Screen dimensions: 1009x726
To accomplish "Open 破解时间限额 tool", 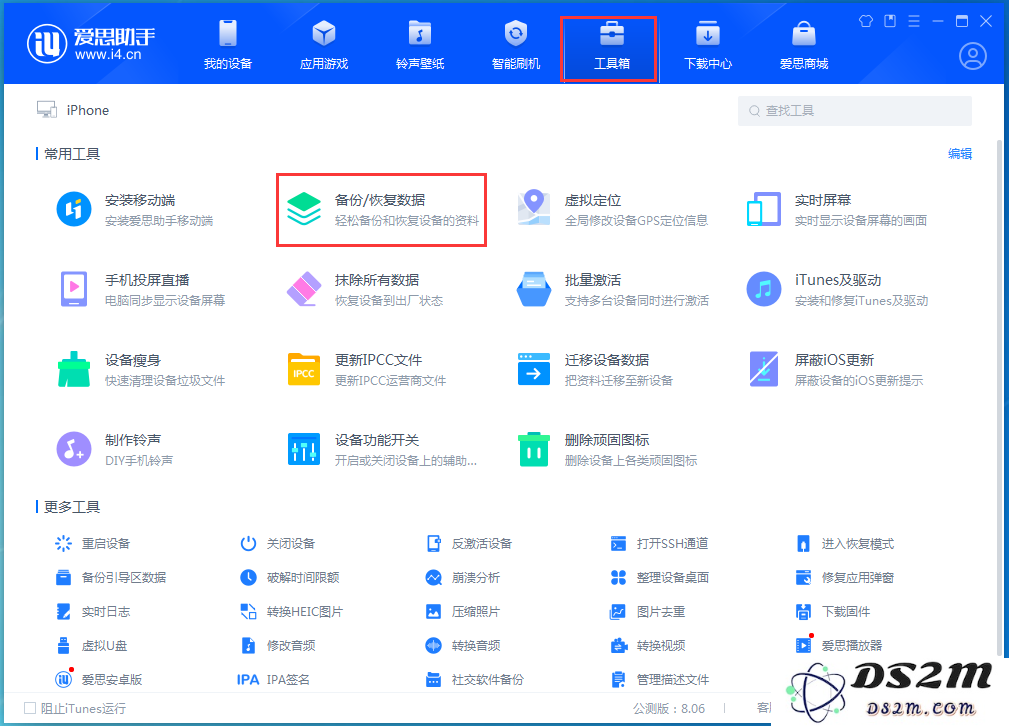I will pos(290,578).
